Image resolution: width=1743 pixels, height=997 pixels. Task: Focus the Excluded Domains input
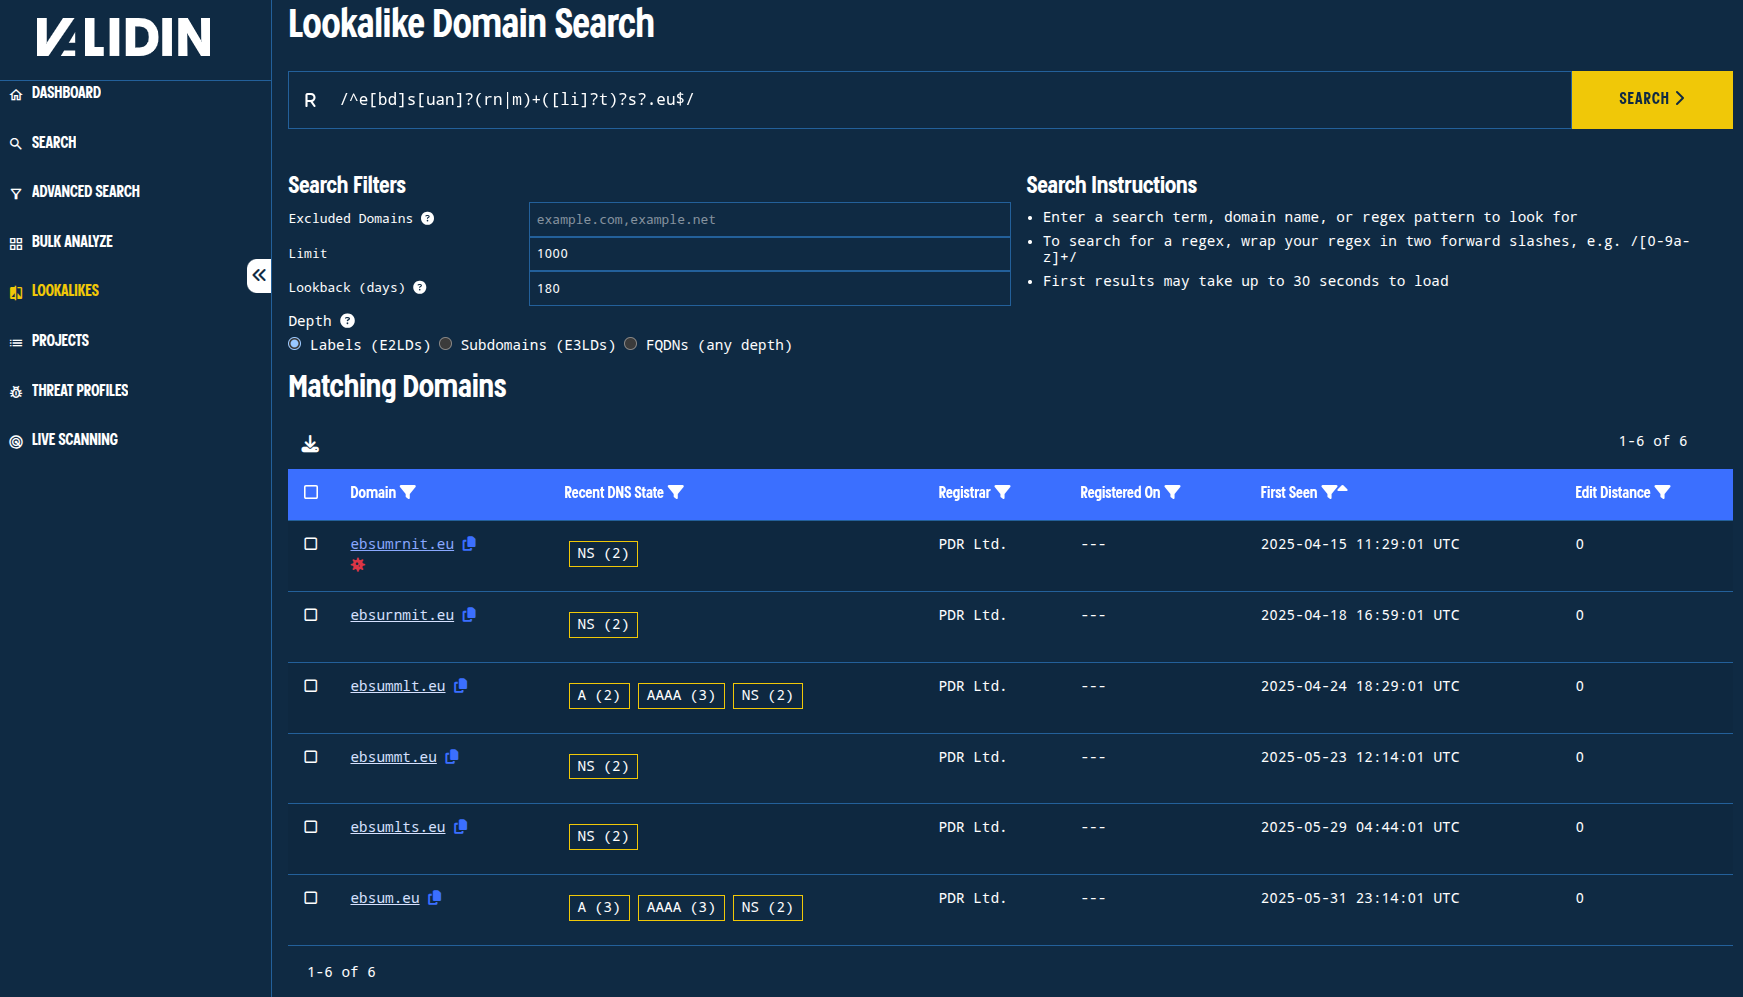(x=769, y=220)
